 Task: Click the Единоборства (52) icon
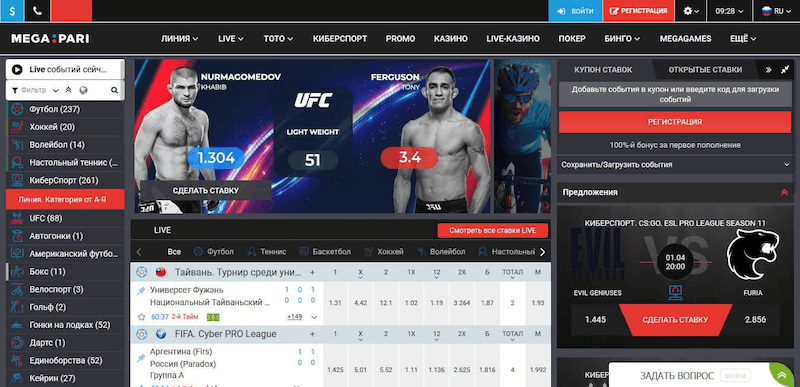[x=17, y=360]
